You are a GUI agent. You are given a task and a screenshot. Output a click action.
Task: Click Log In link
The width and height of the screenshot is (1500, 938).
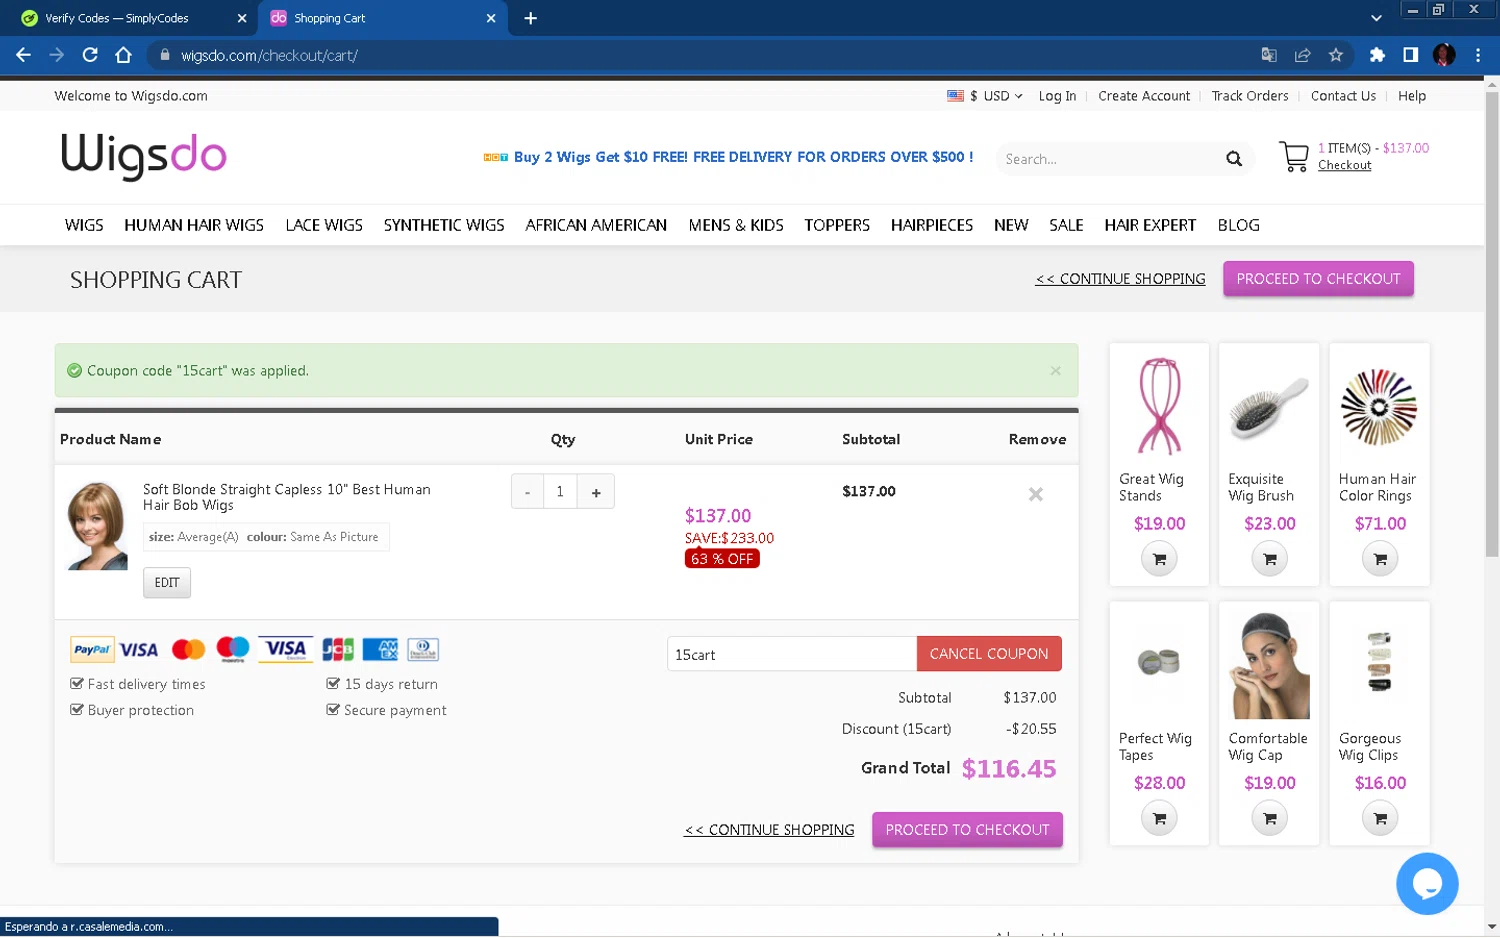(x=1057, y=96)
